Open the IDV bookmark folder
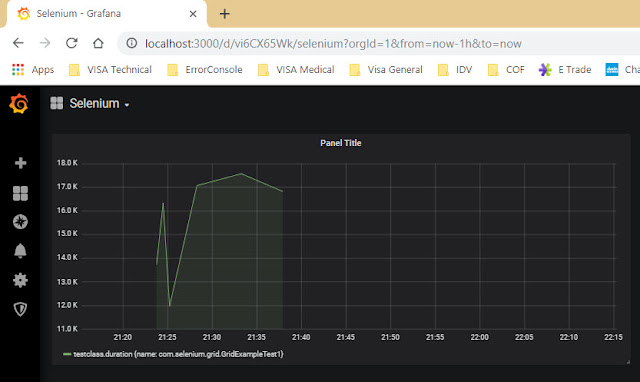 455,70
